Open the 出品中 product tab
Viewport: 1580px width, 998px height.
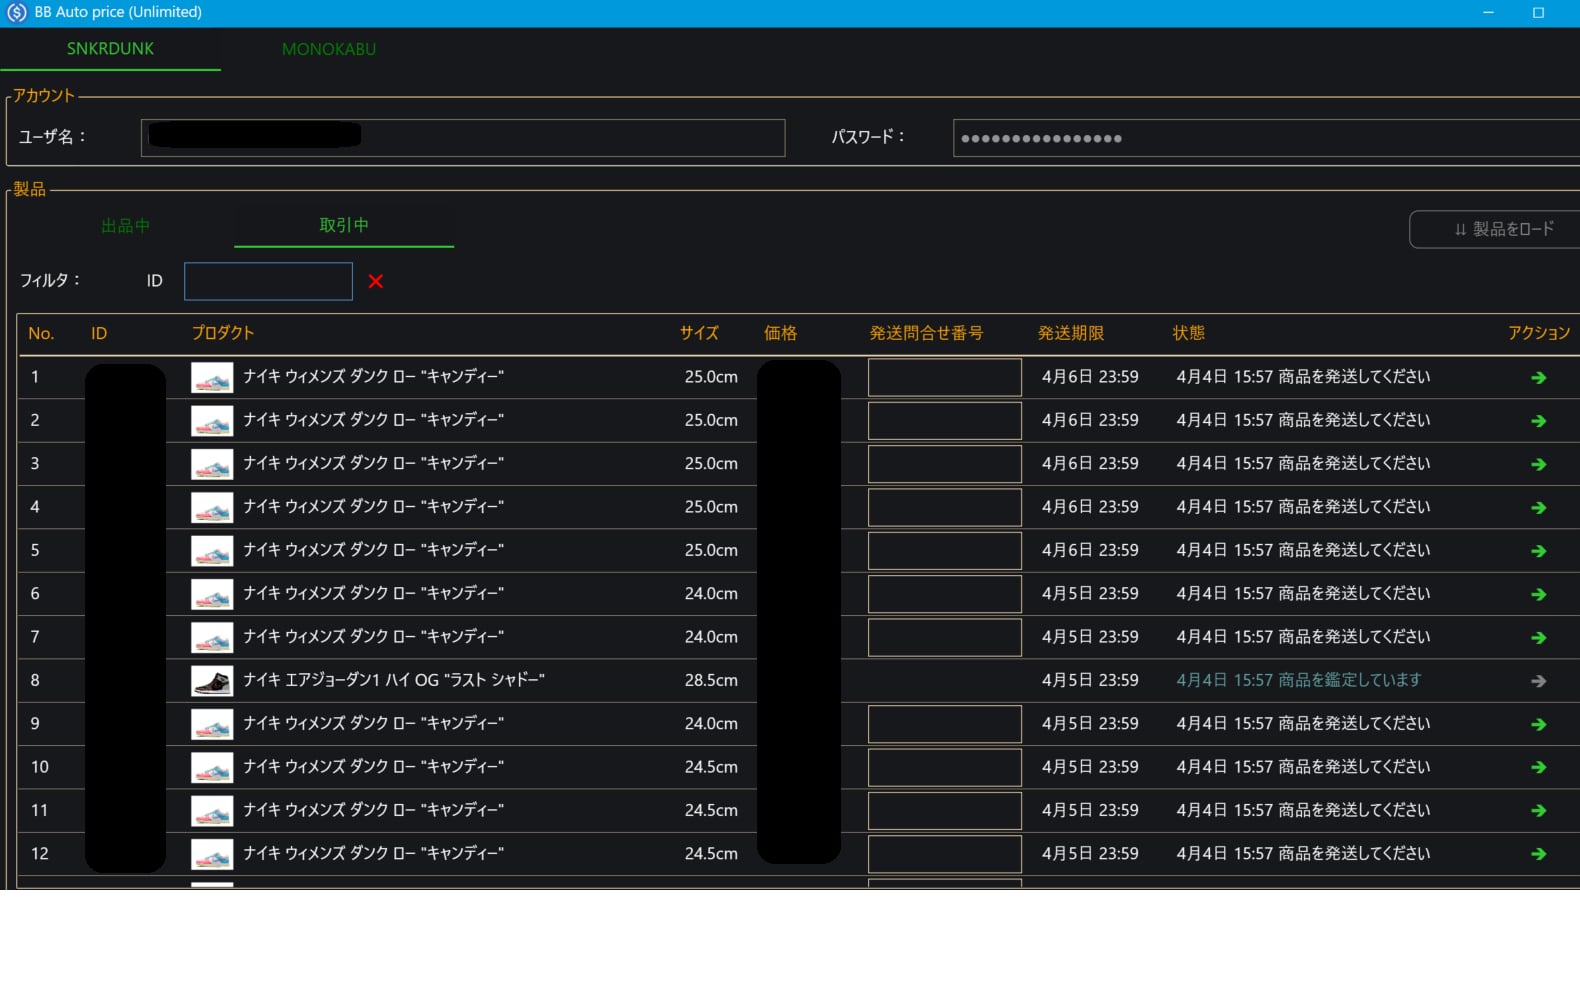tap(125, 226)
